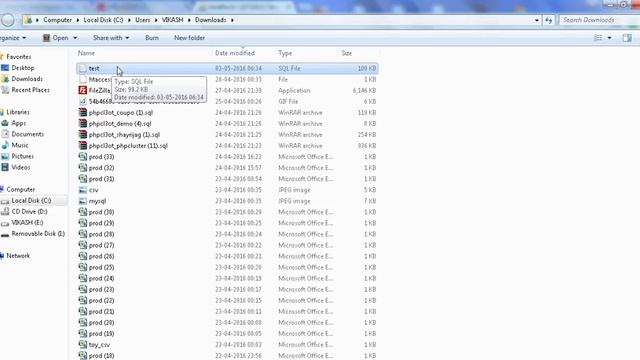Click the Search Downloads field

point(599,20)
